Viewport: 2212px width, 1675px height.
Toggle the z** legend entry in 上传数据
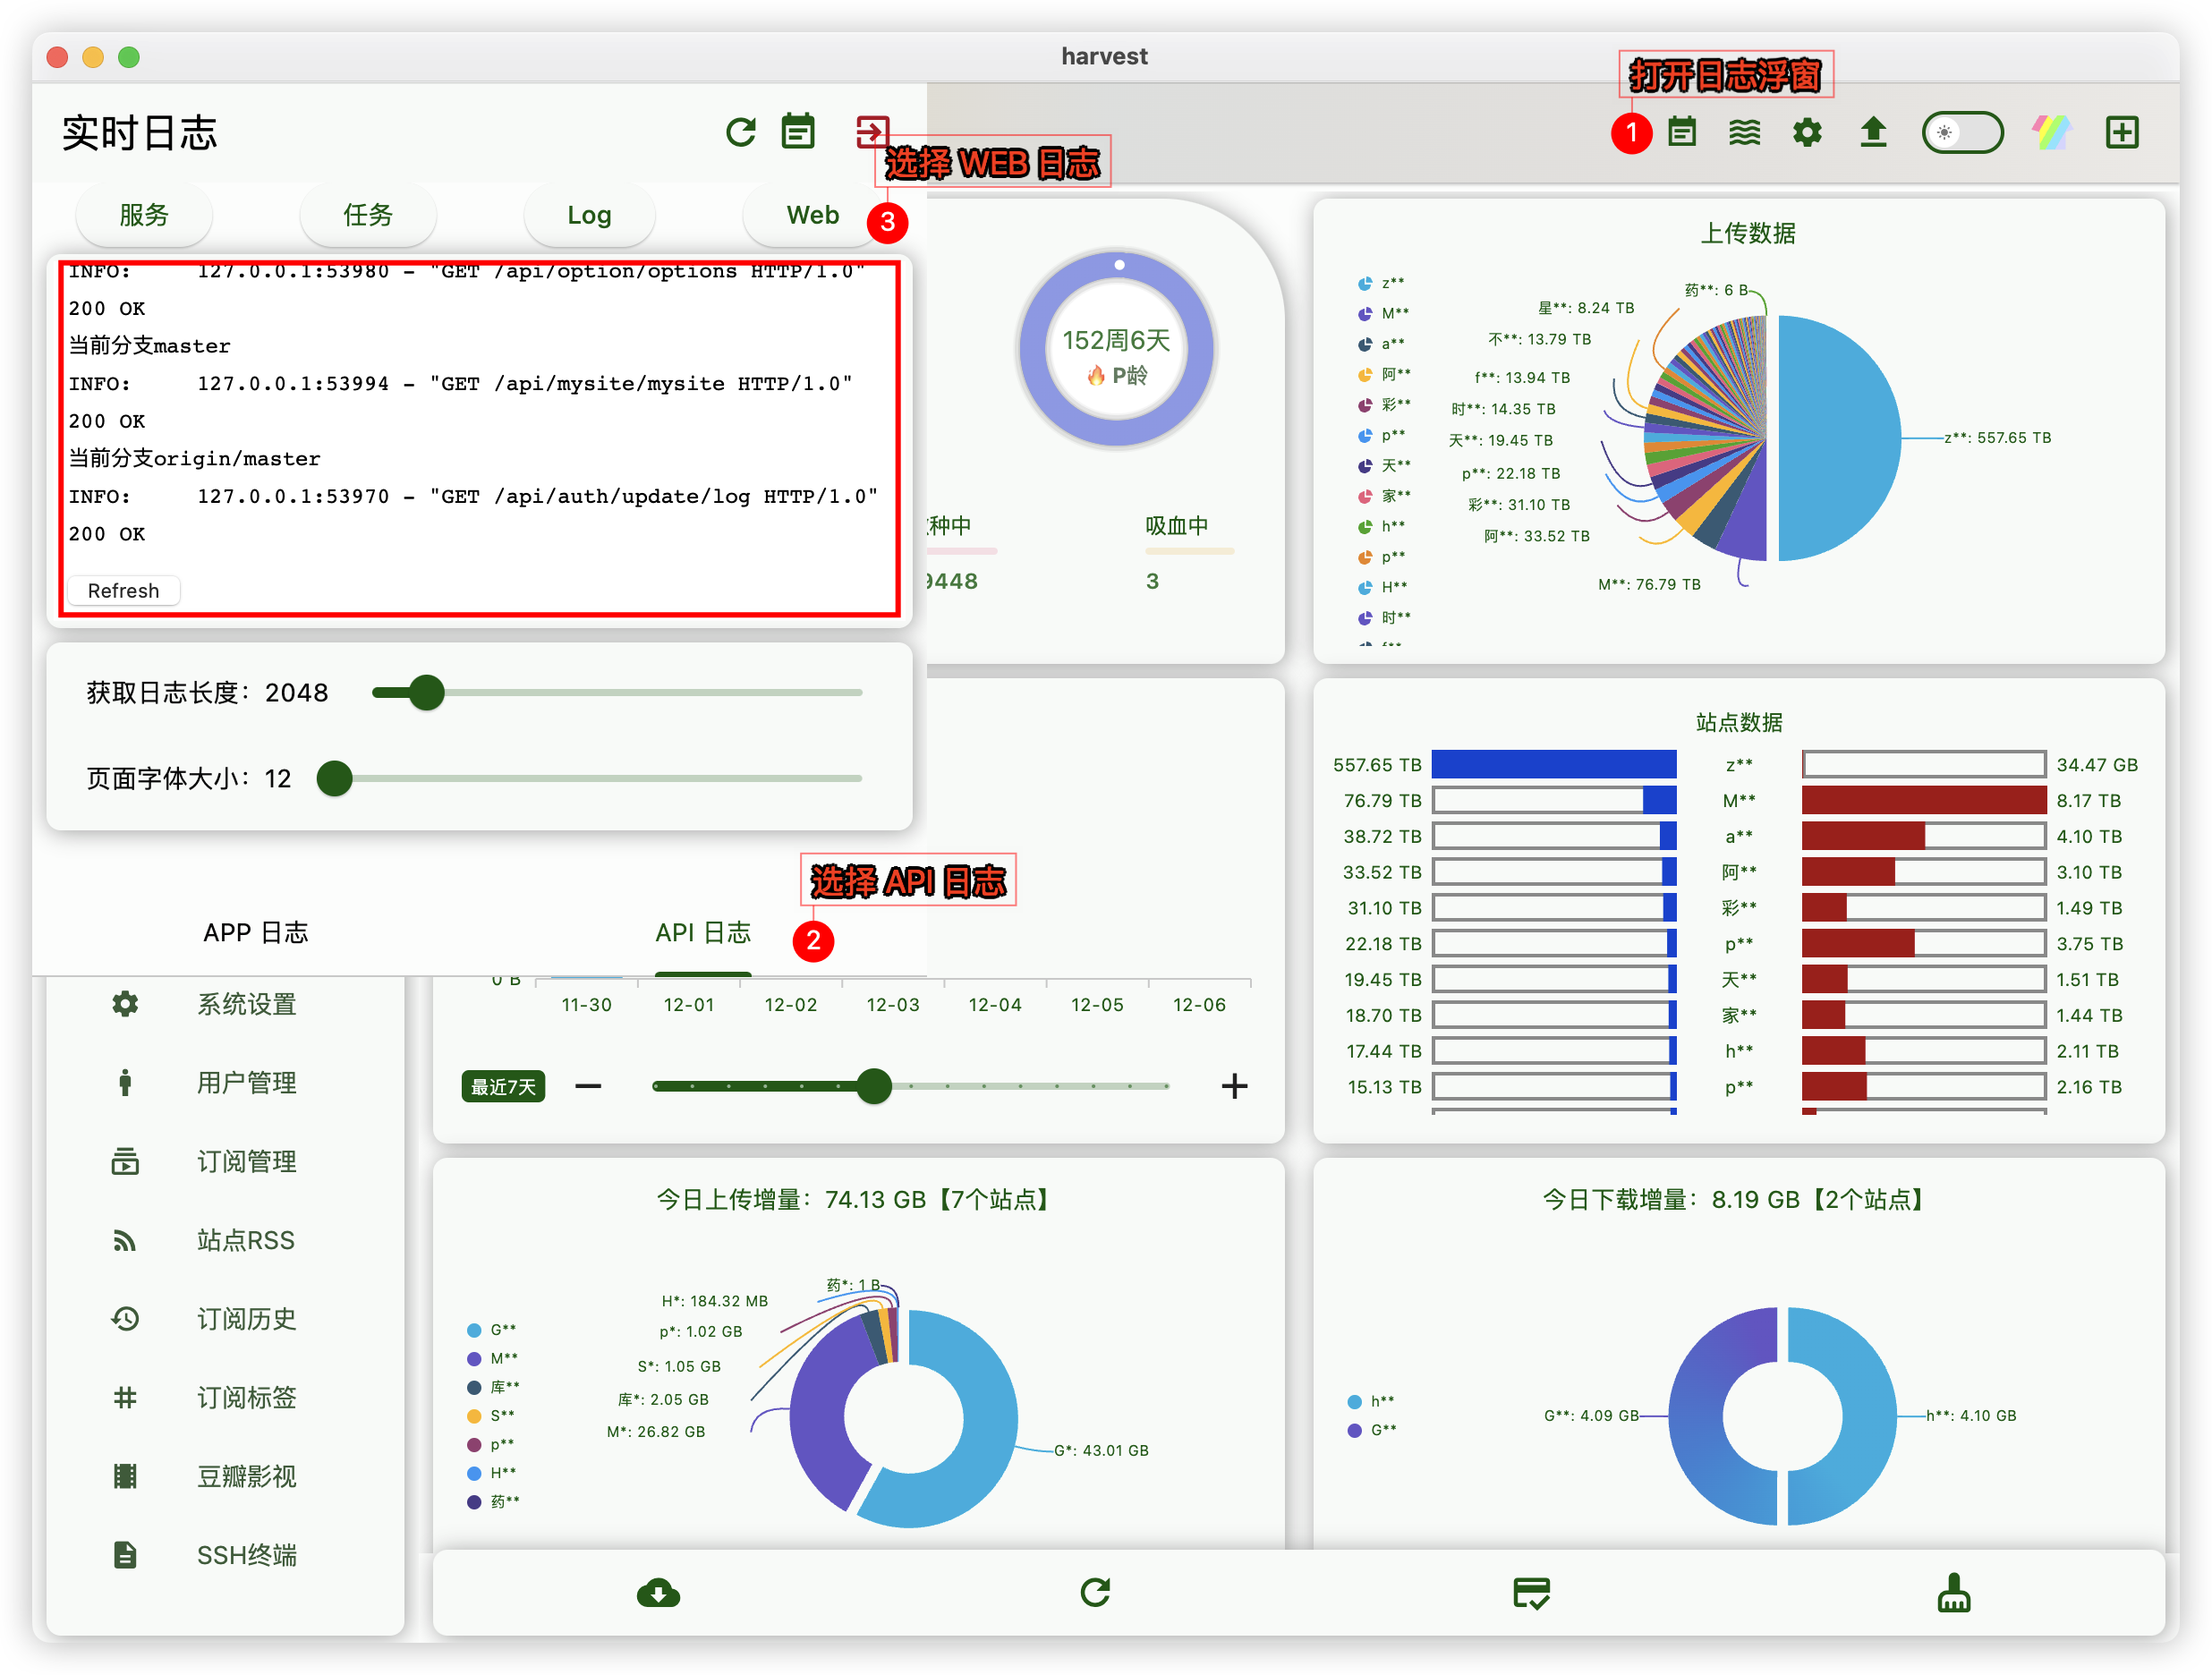[1381, 283]
